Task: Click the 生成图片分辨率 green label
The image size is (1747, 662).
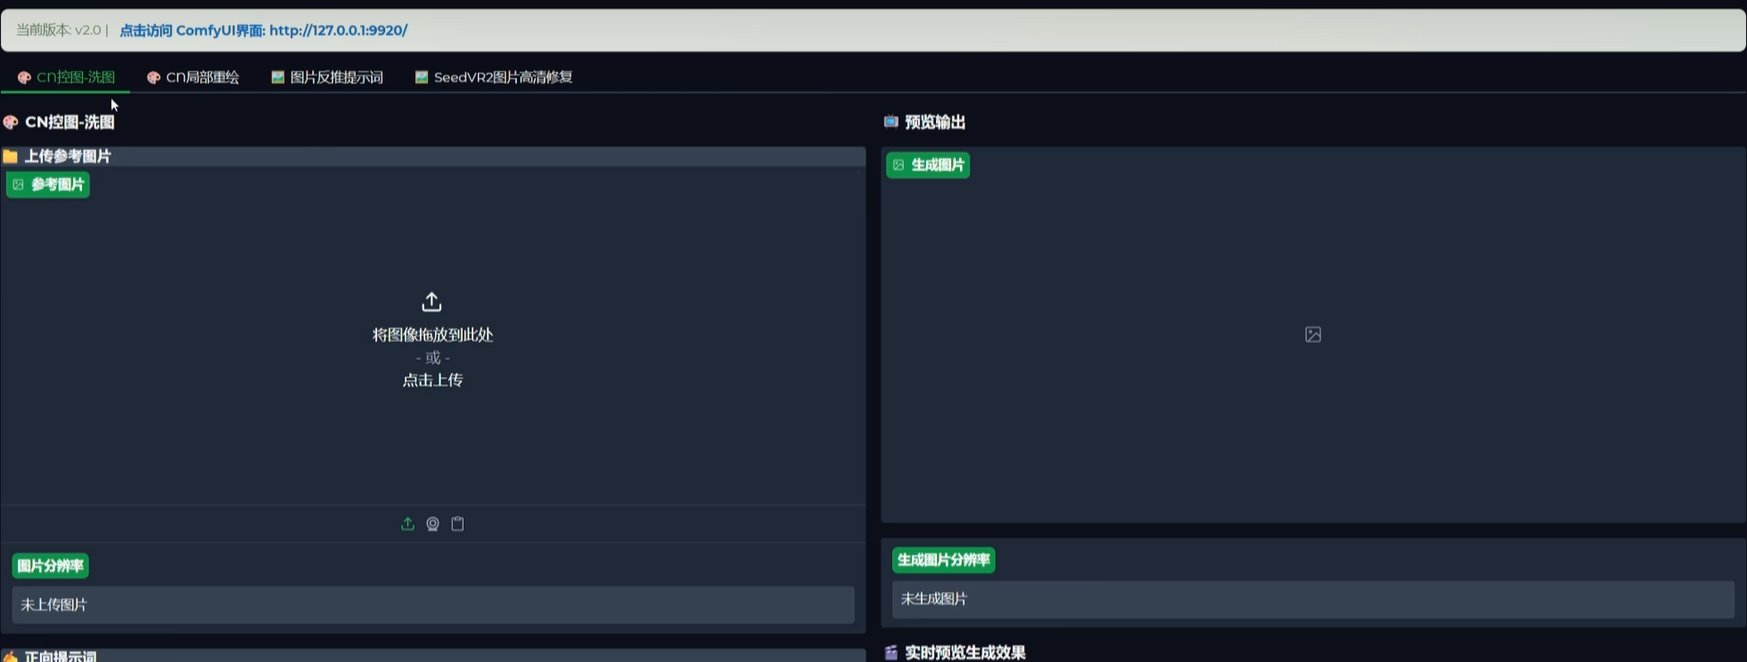Action: tap(943, 560)
